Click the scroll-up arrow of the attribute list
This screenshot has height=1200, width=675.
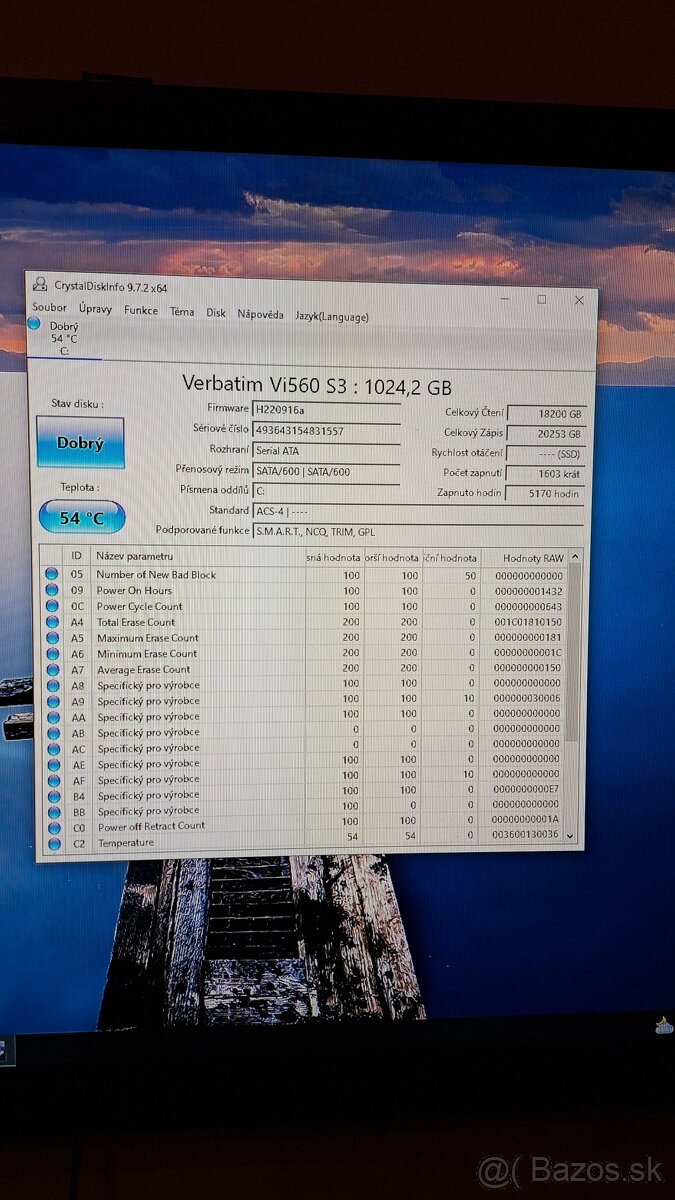tap(574, 556)
